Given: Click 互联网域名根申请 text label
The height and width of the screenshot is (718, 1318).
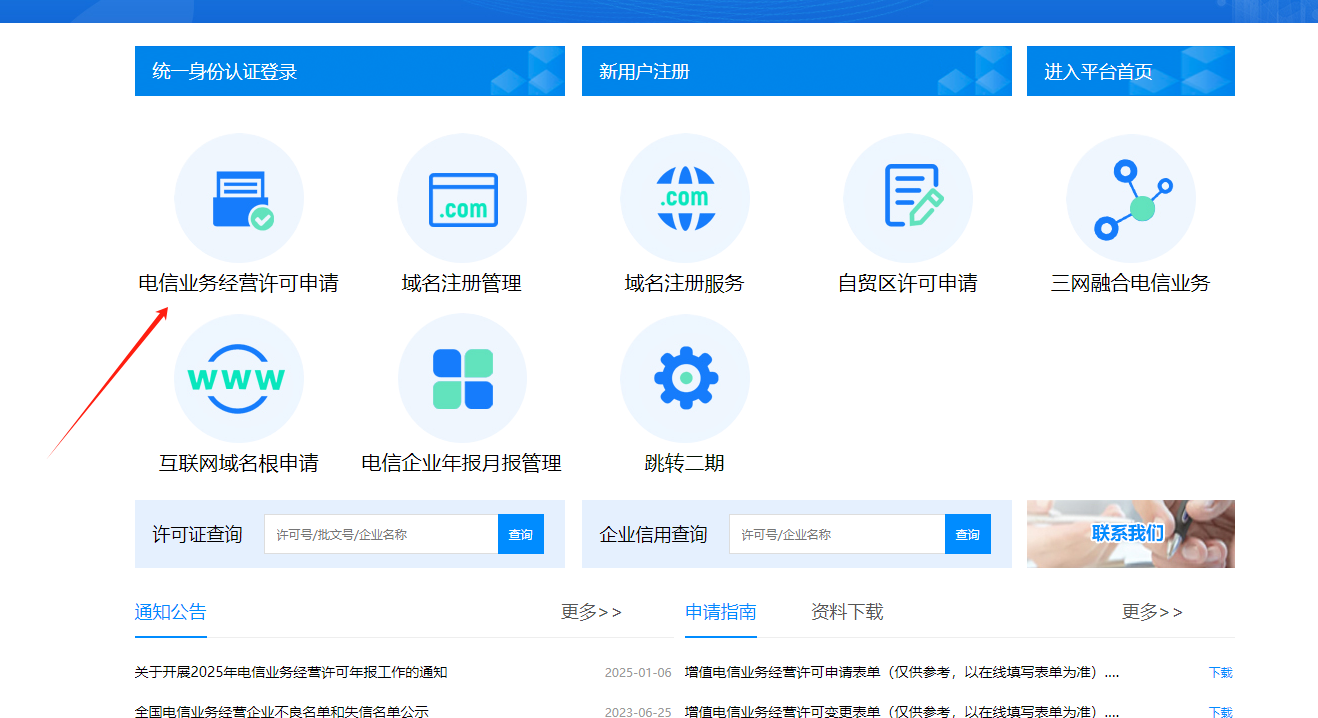Looking at the screenshot, I should coord(239,464).
